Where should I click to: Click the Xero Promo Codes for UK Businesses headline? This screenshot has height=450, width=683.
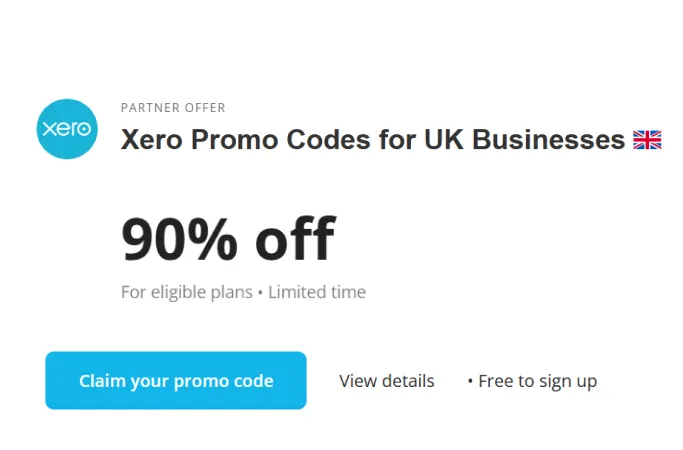pyautogui.click(x=372, y=140)
